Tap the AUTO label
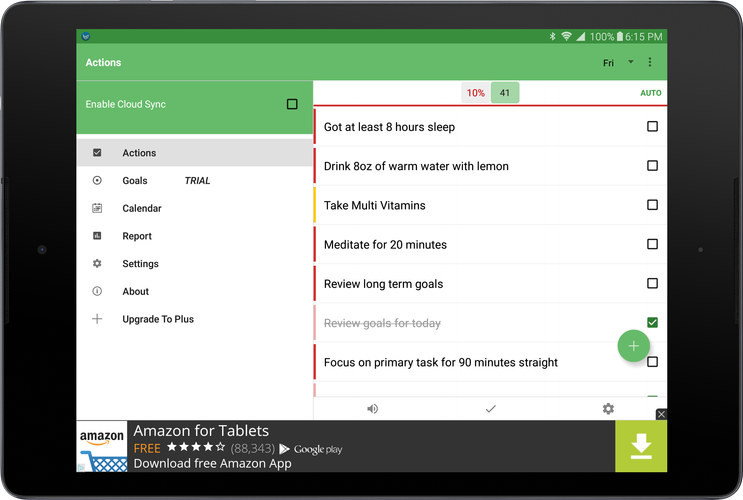This screenshot has height=500, width=743. [x=651, y=93]
